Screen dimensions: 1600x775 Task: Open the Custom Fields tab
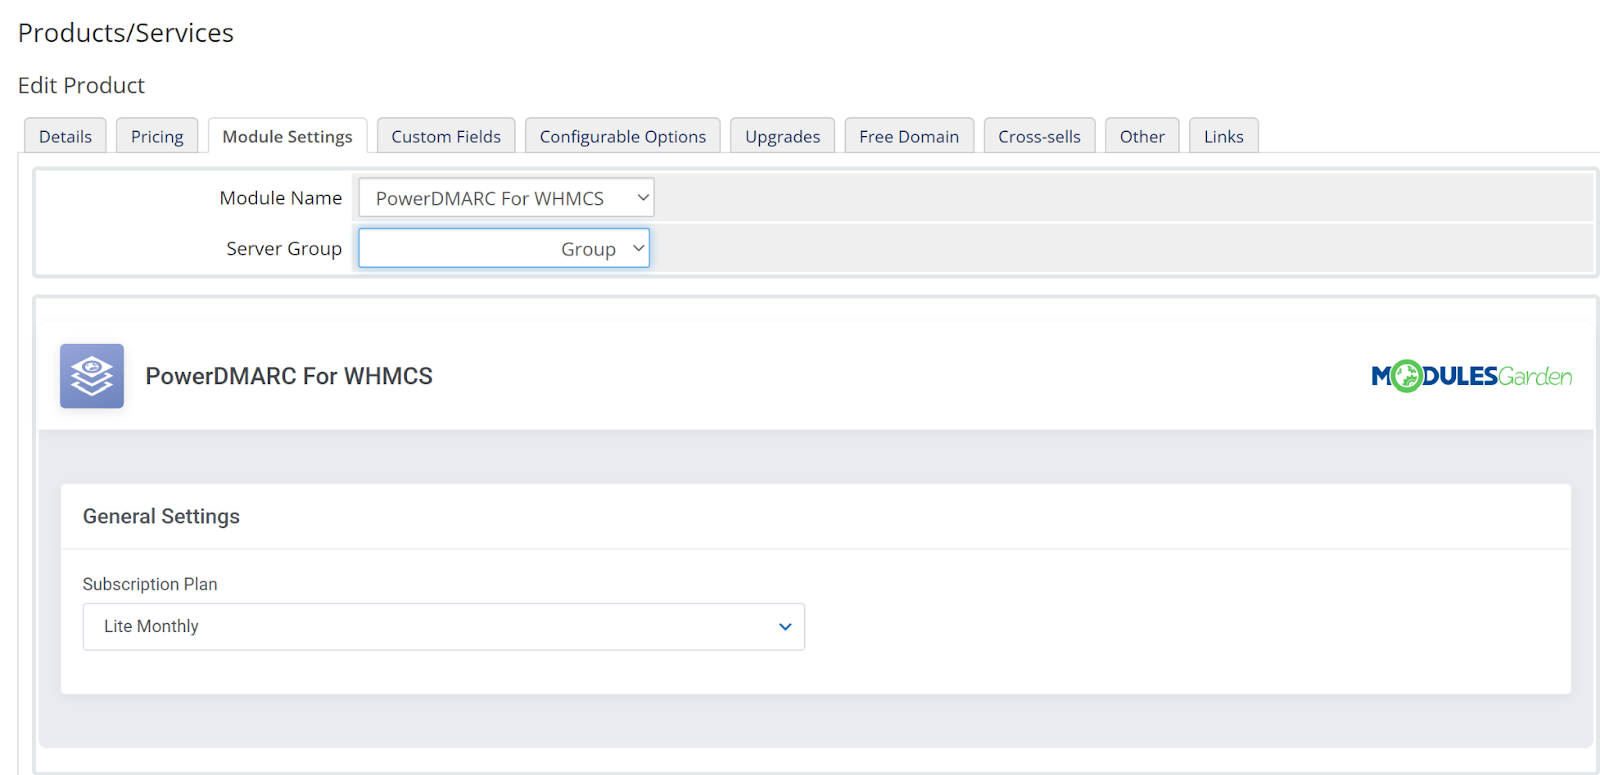tap(446, 136)
